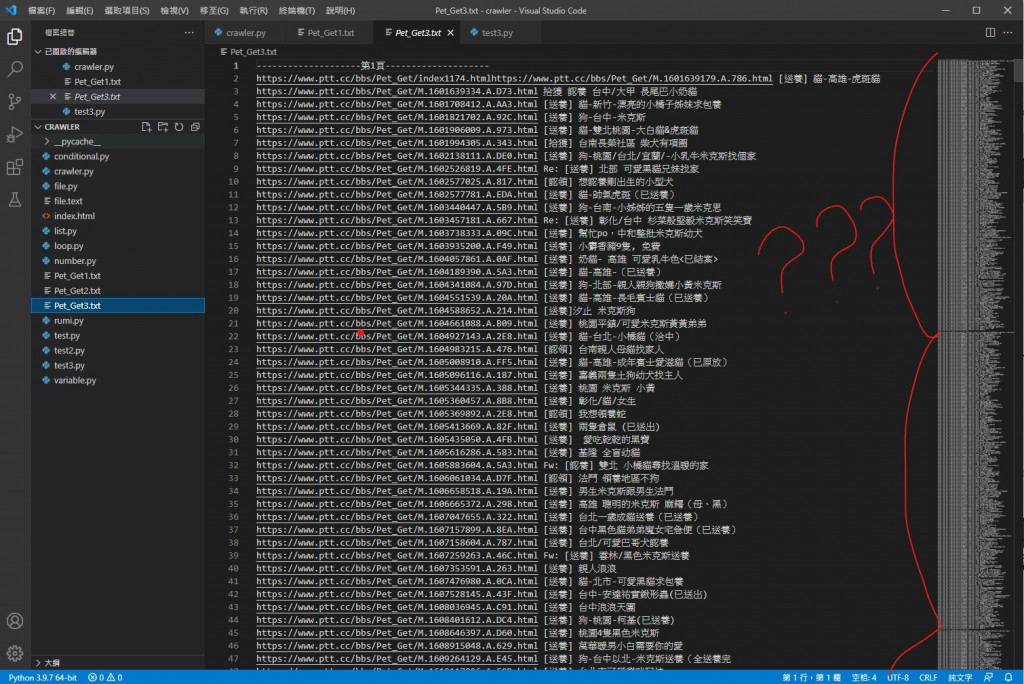Viewport: 1024px width, 684px height.
Task: Open Pet_Get2.txt in the explorer
Action: pos(77,291)
